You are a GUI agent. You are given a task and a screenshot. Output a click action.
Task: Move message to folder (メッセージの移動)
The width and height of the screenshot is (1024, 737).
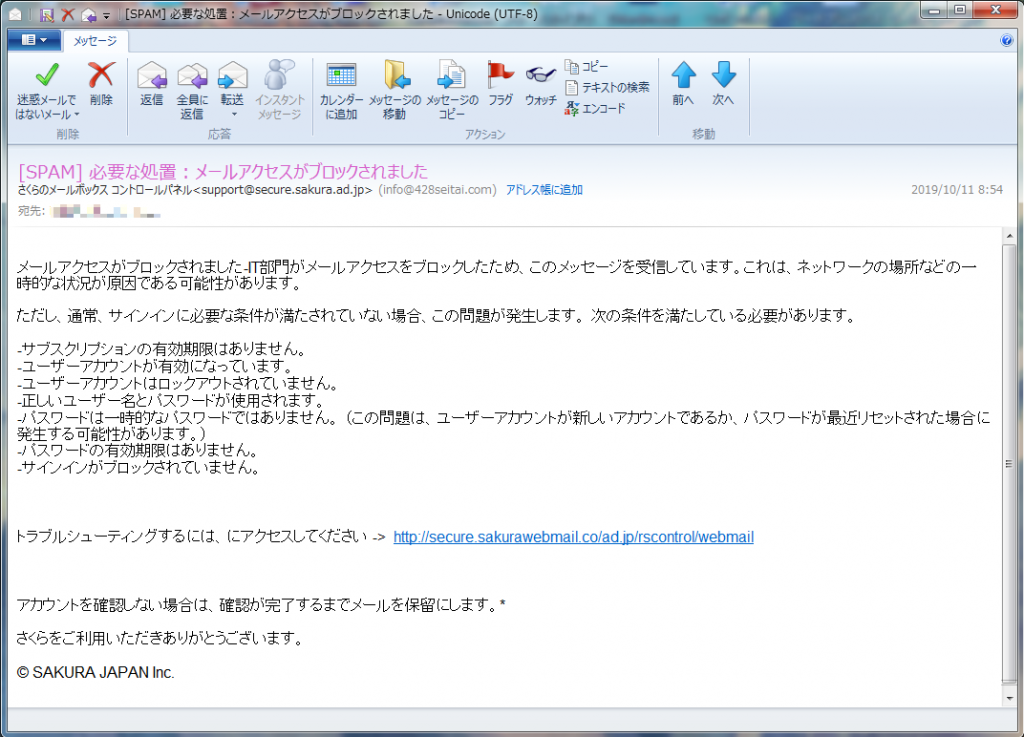(x=394, y=90)
